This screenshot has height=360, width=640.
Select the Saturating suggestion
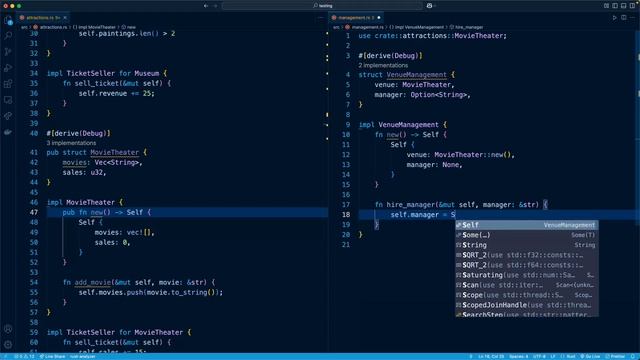point(527,275)
